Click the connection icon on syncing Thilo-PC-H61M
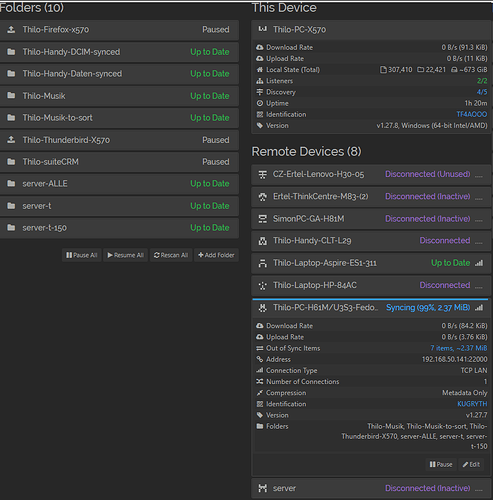The height and width of the screenshot is (500, 493). click(479, 307)
